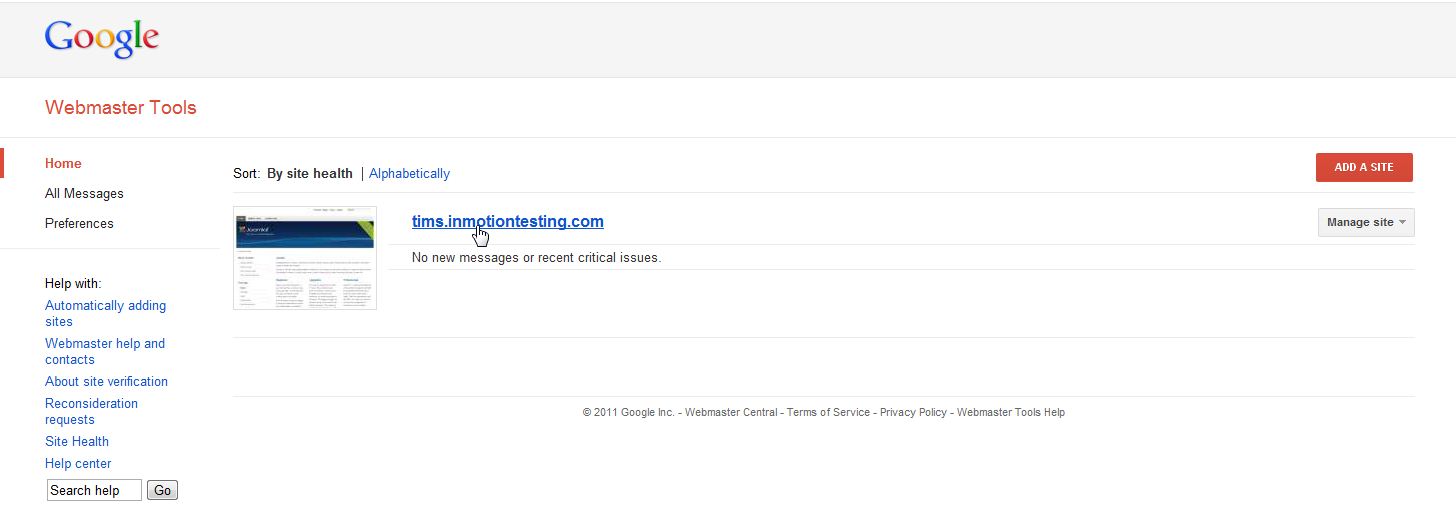Open the Site Health help link
1456x523 pixels.
point(77,441)
